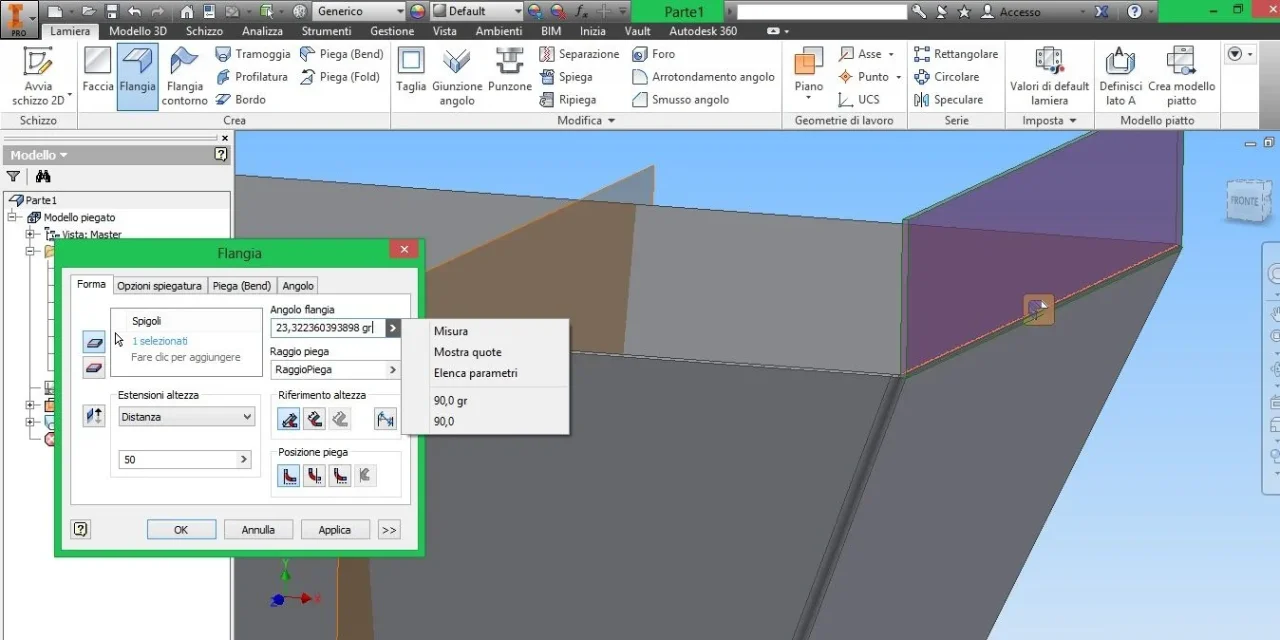Click the Crea modello piatto icon
The width and height of the screenshot is (1280, 640).
coord(1181,76)
